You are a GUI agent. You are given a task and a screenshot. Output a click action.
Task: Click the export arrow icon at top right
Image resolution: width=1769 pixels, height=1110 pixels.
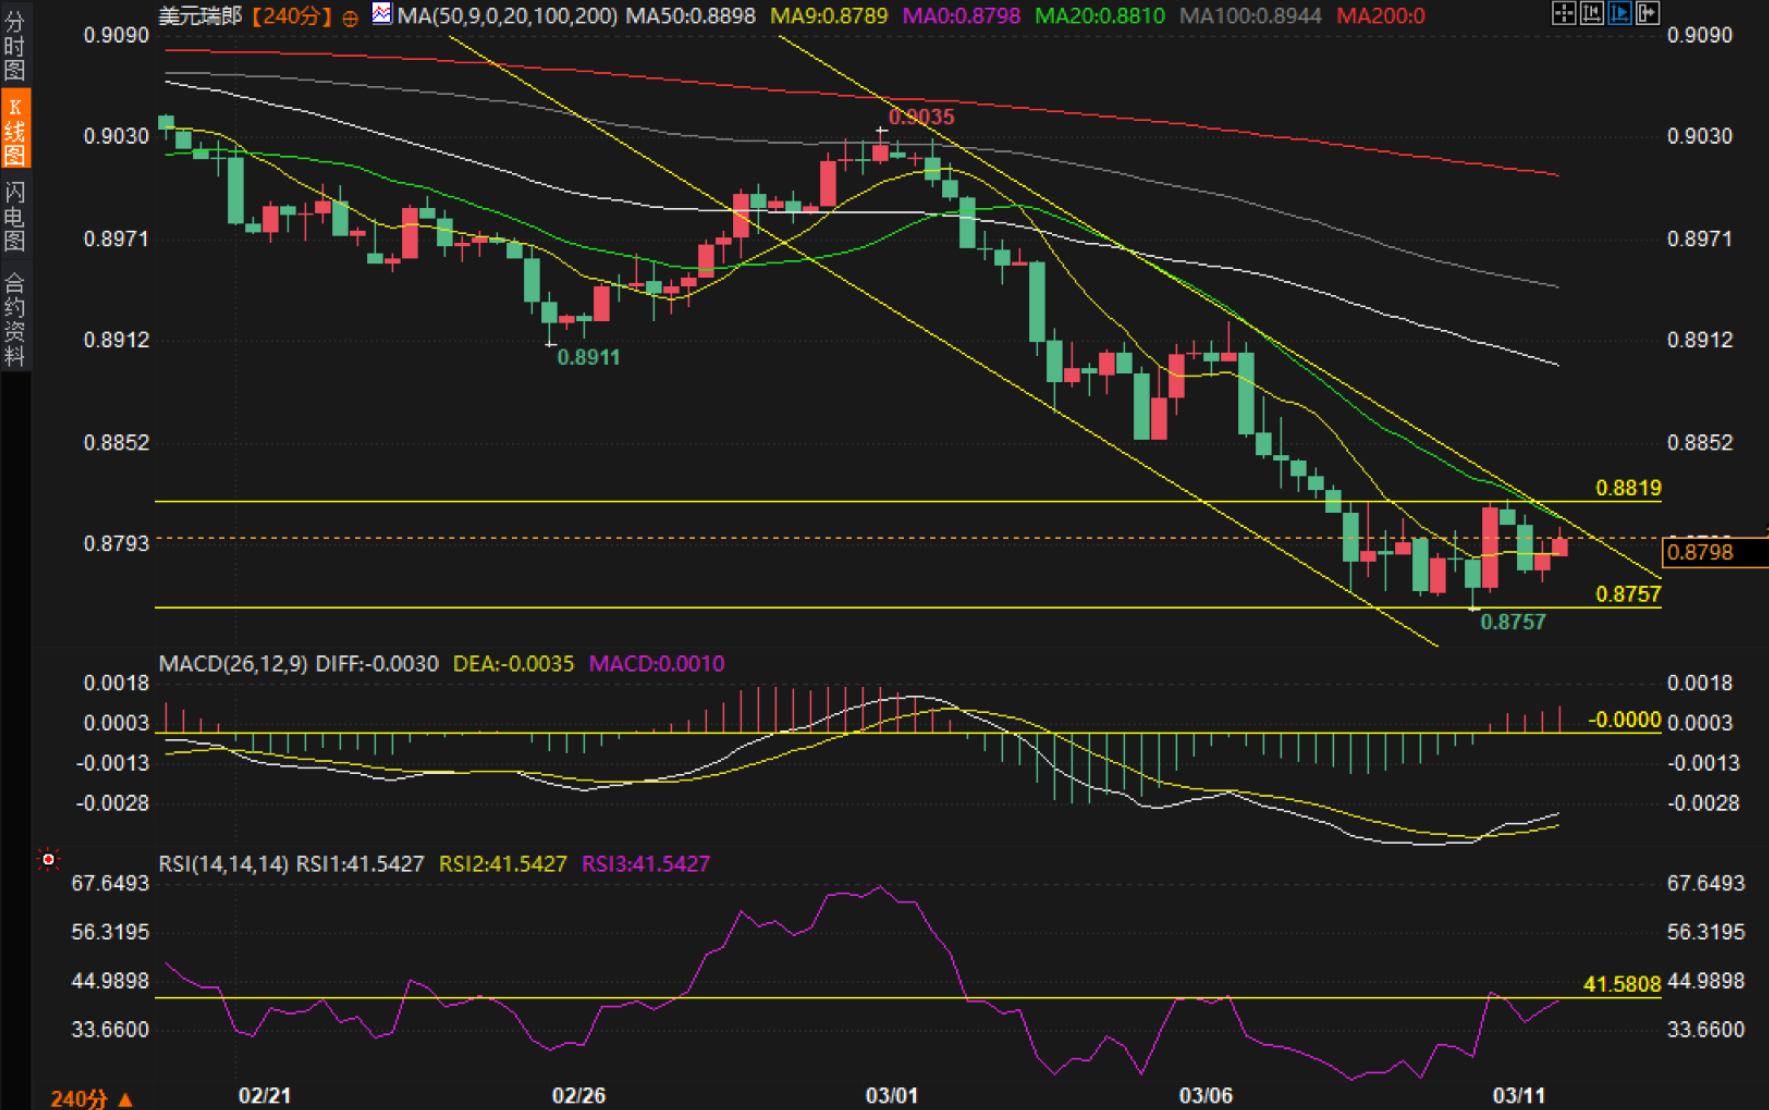(x=1647, y=14)
